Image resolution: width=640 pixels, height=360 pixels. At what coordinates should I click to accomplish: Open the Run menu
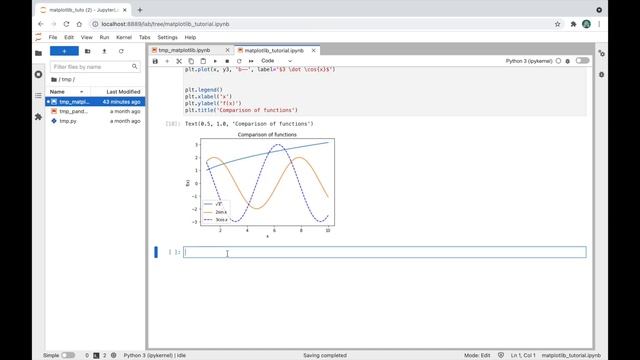click(x=104, y=37)
